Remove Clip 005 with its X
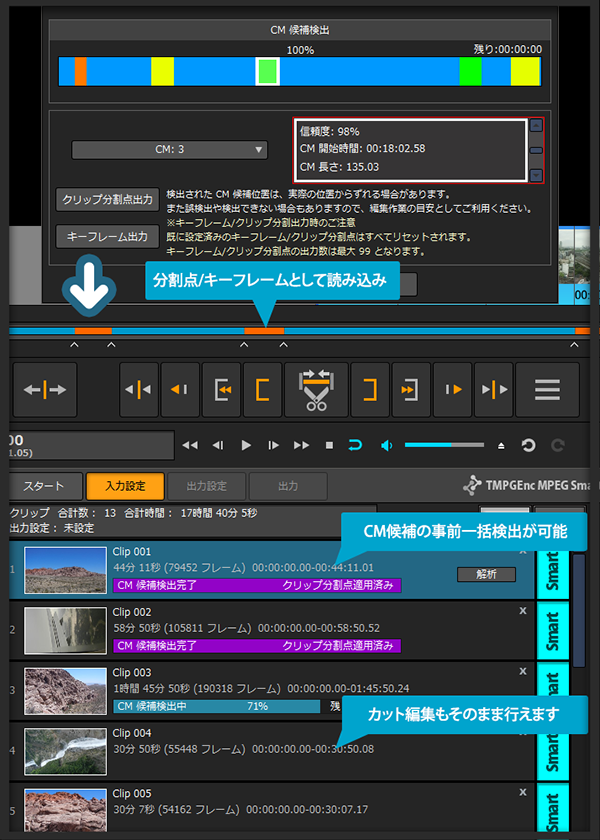This screenshot has height=840, width=600. point(523,792)
